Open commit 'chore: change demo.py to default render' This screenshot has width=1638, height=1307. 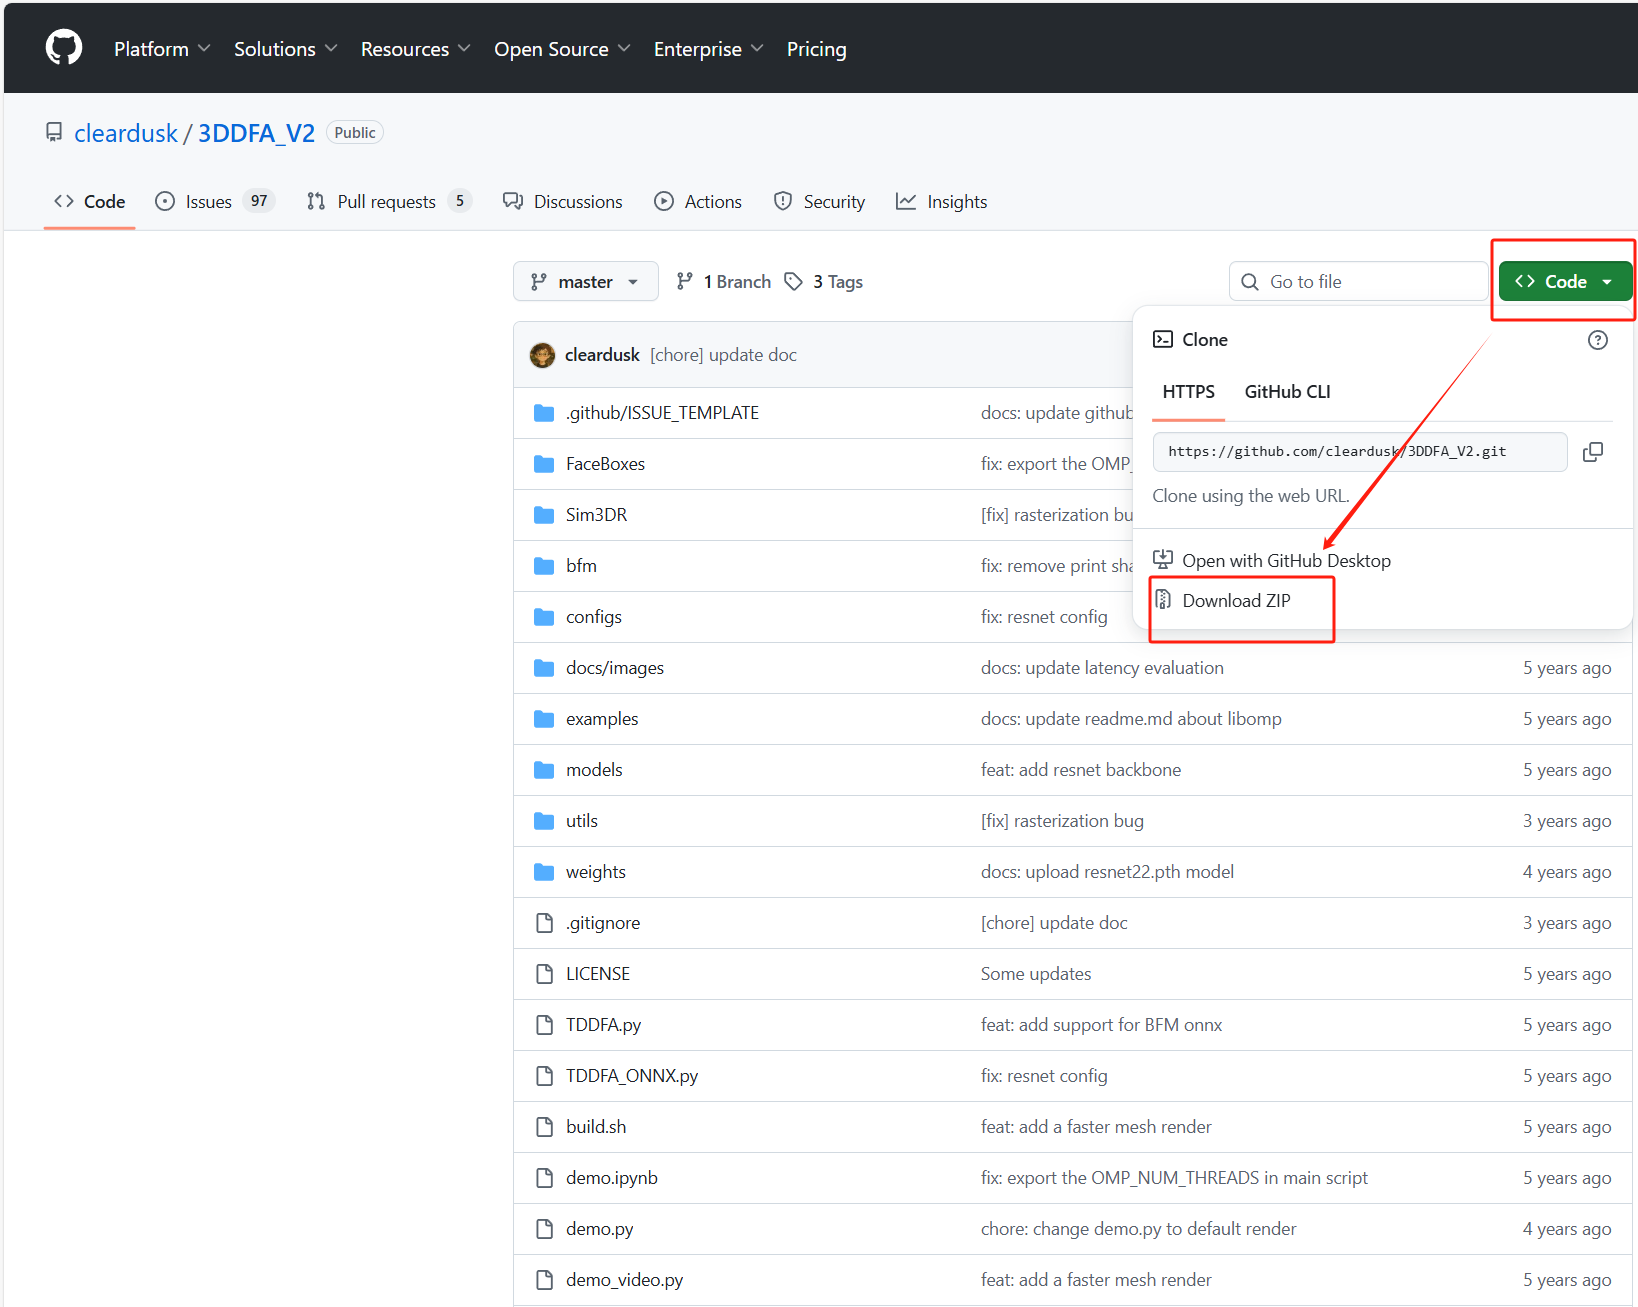tap(1138, 1229)
